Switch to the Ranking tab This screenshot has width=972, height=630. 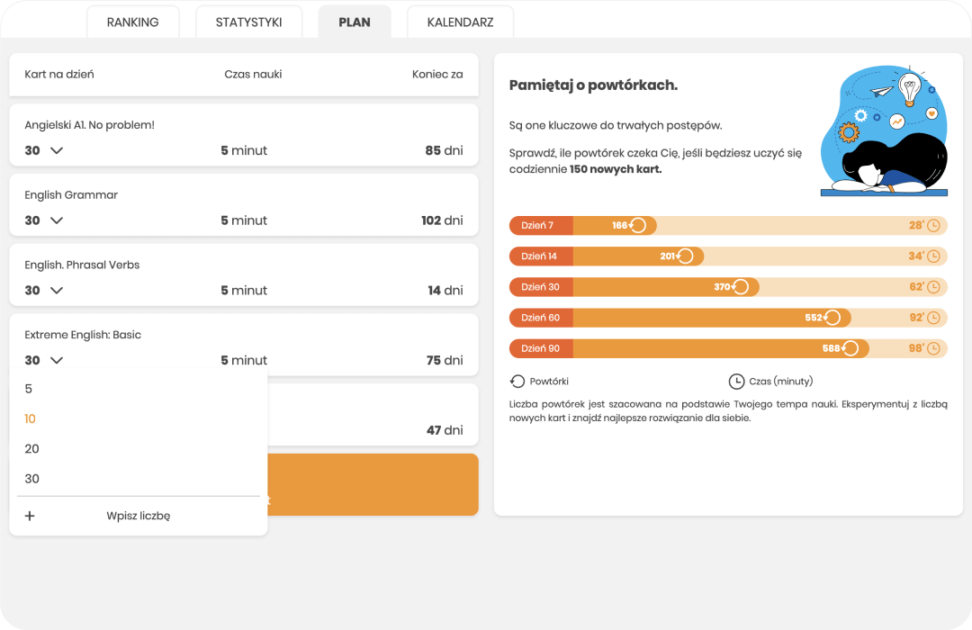(133, 22)
